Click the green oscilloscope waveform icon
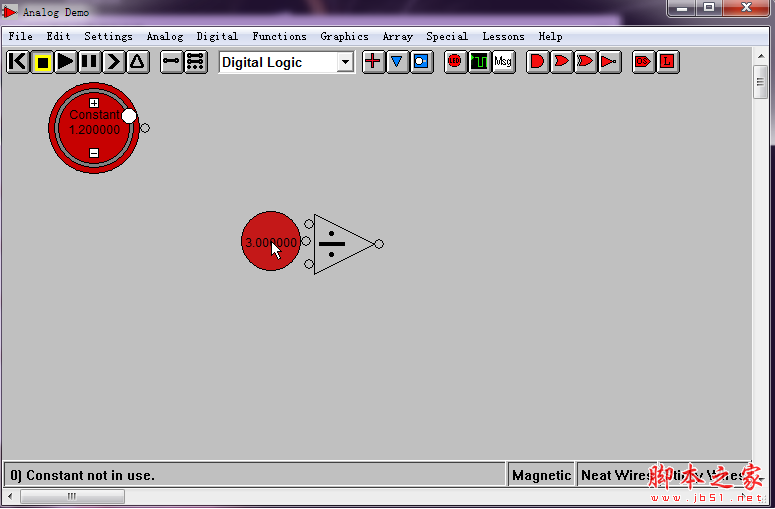 [x=479, y=62]
